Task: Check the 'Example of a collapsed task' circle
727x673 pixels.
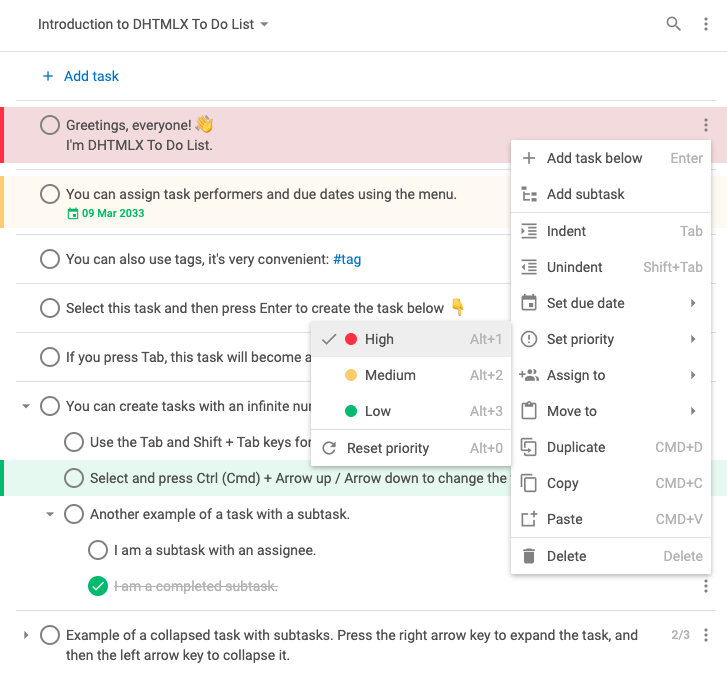Action: (x=50, y=635)
